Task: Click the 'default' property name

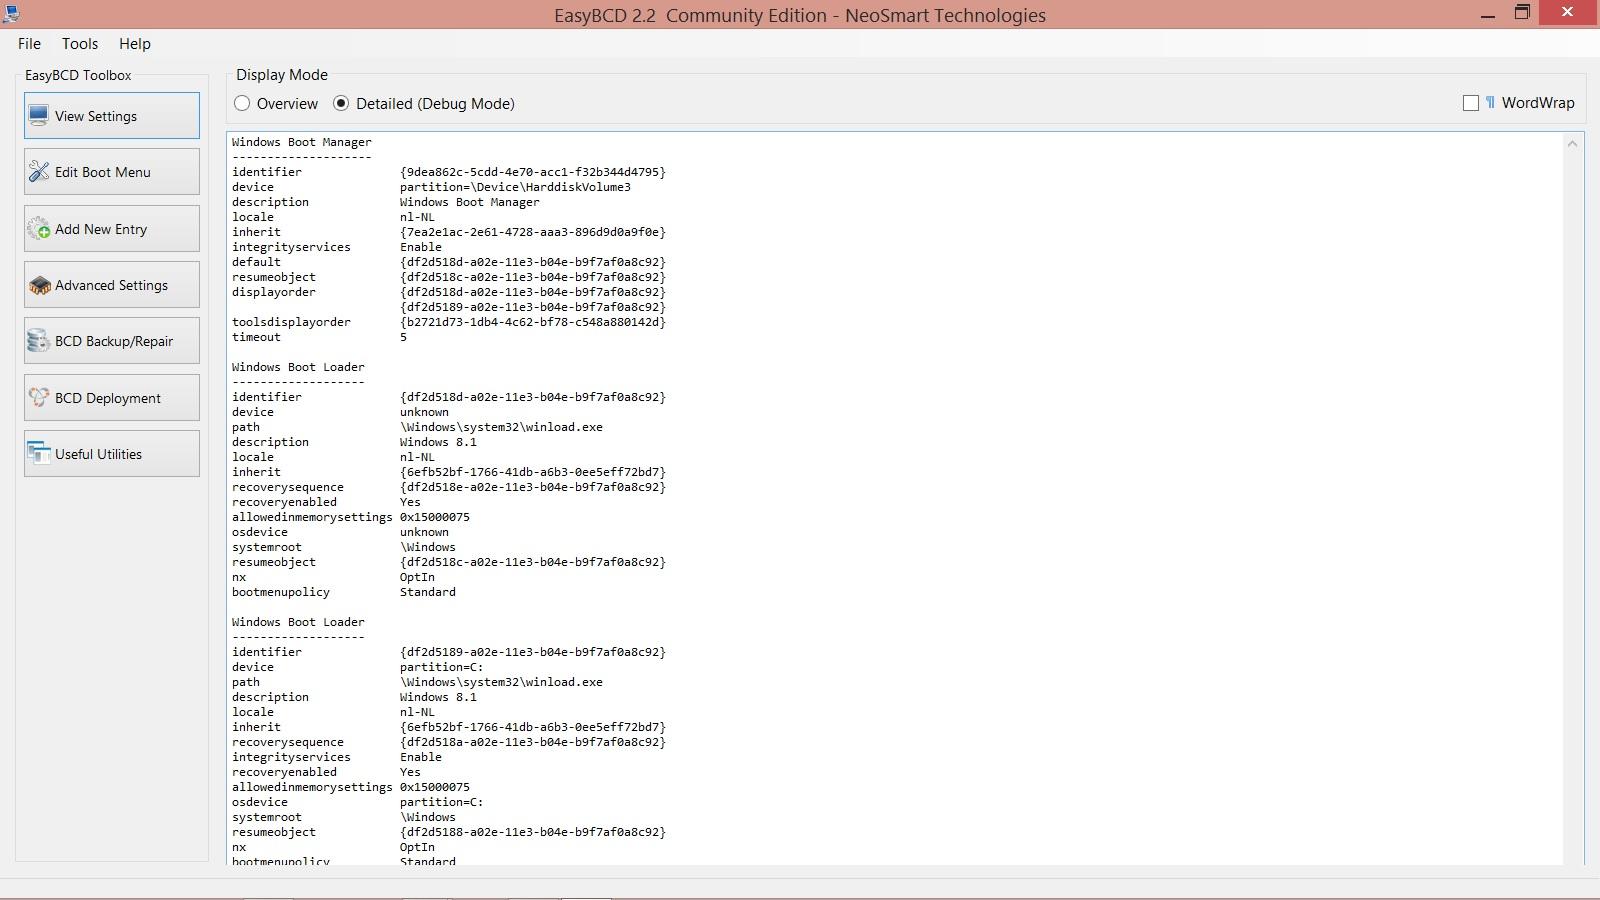Action: click(256, 262)
